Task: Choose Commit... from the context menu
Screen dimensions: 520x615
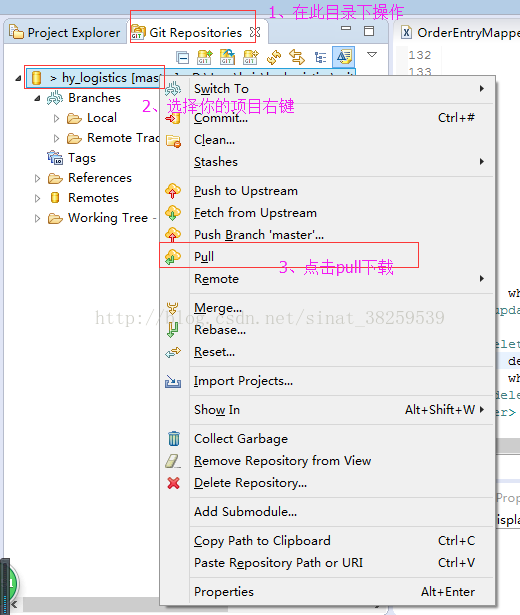Action: pyautogui.click(x=327, y=118)
